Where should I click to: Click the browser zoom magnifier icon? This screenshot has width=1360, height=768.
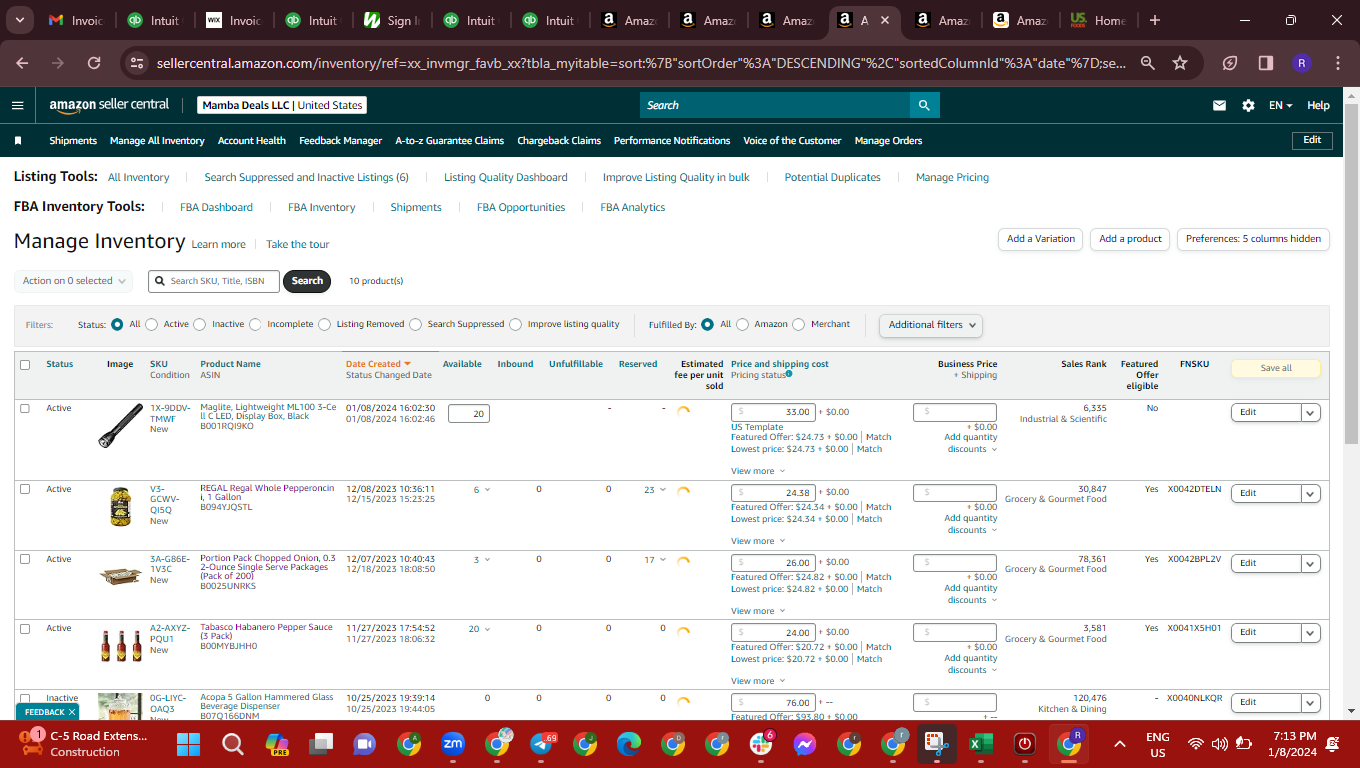point(1148,63)
